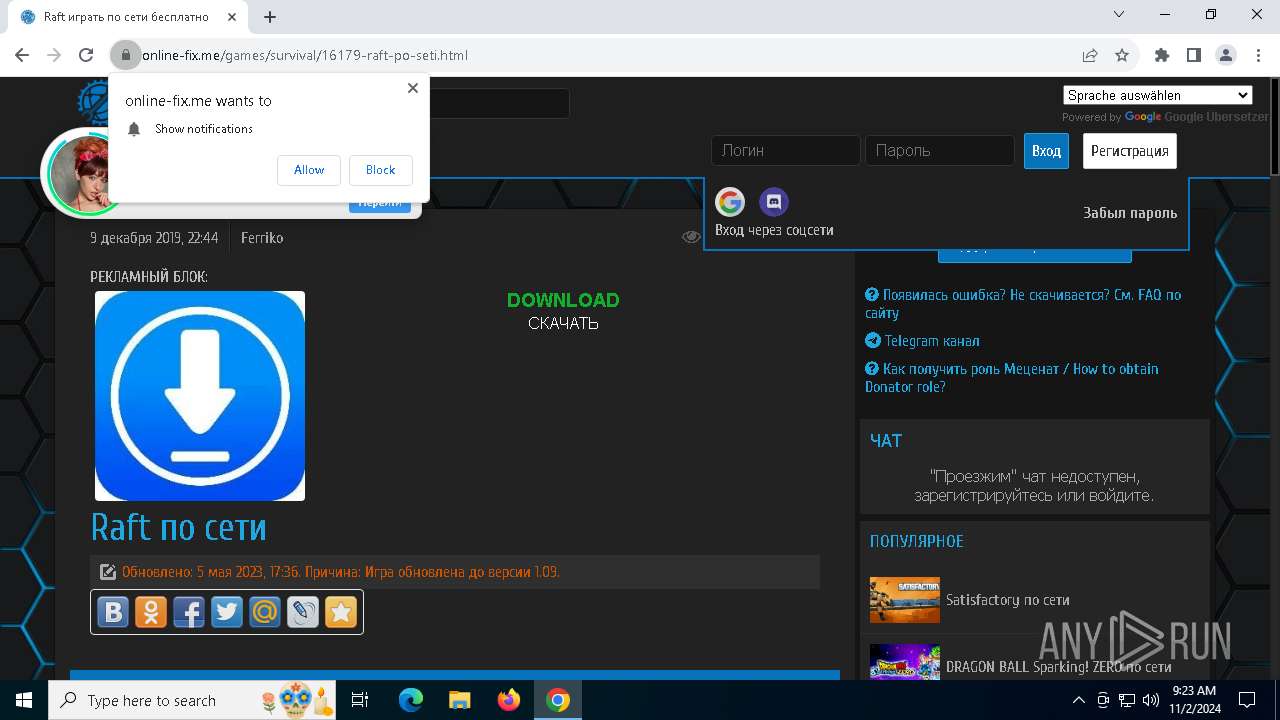Share via Mail.ru @ icon

click(x=265, y=612)
